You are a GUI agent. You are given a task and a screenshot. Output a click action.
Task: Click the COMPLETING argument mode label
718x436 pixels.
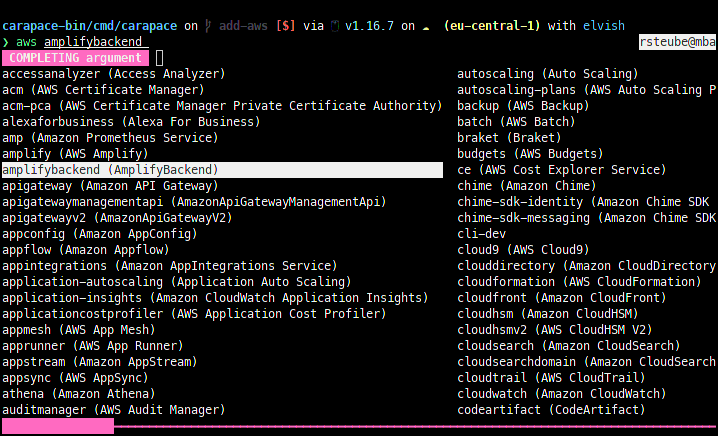click(75, 58)
